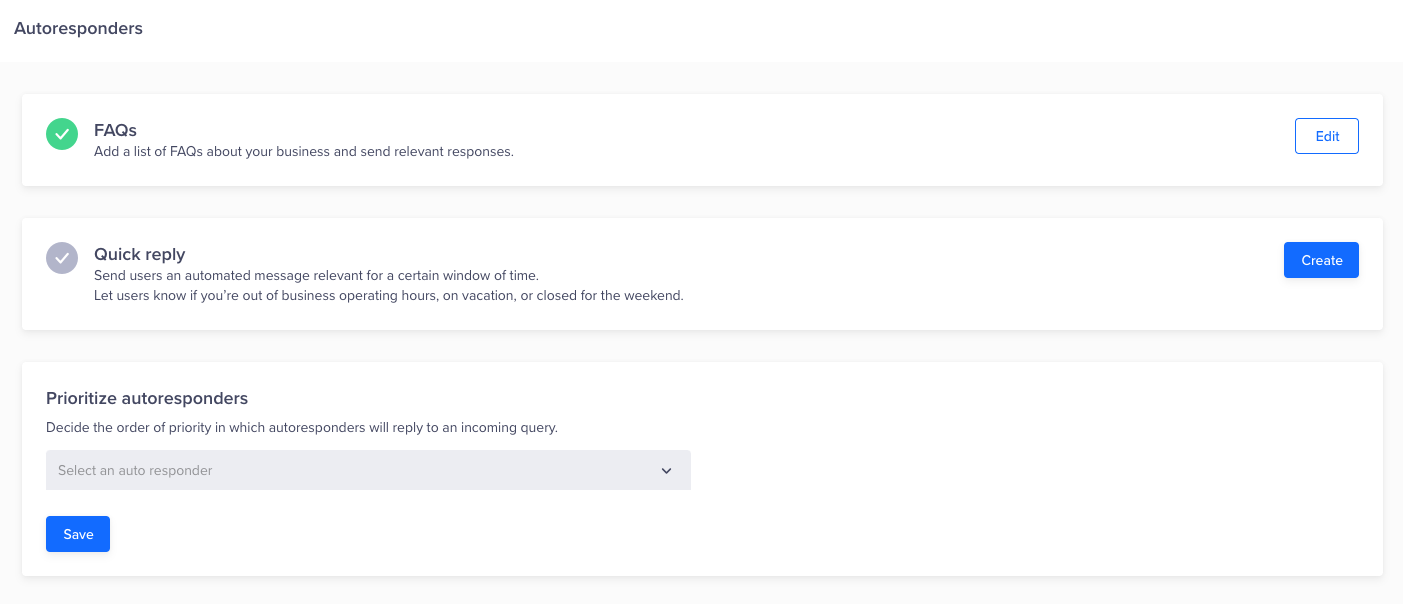Create a Quick reply autoresponder

tap(1321, 260)
